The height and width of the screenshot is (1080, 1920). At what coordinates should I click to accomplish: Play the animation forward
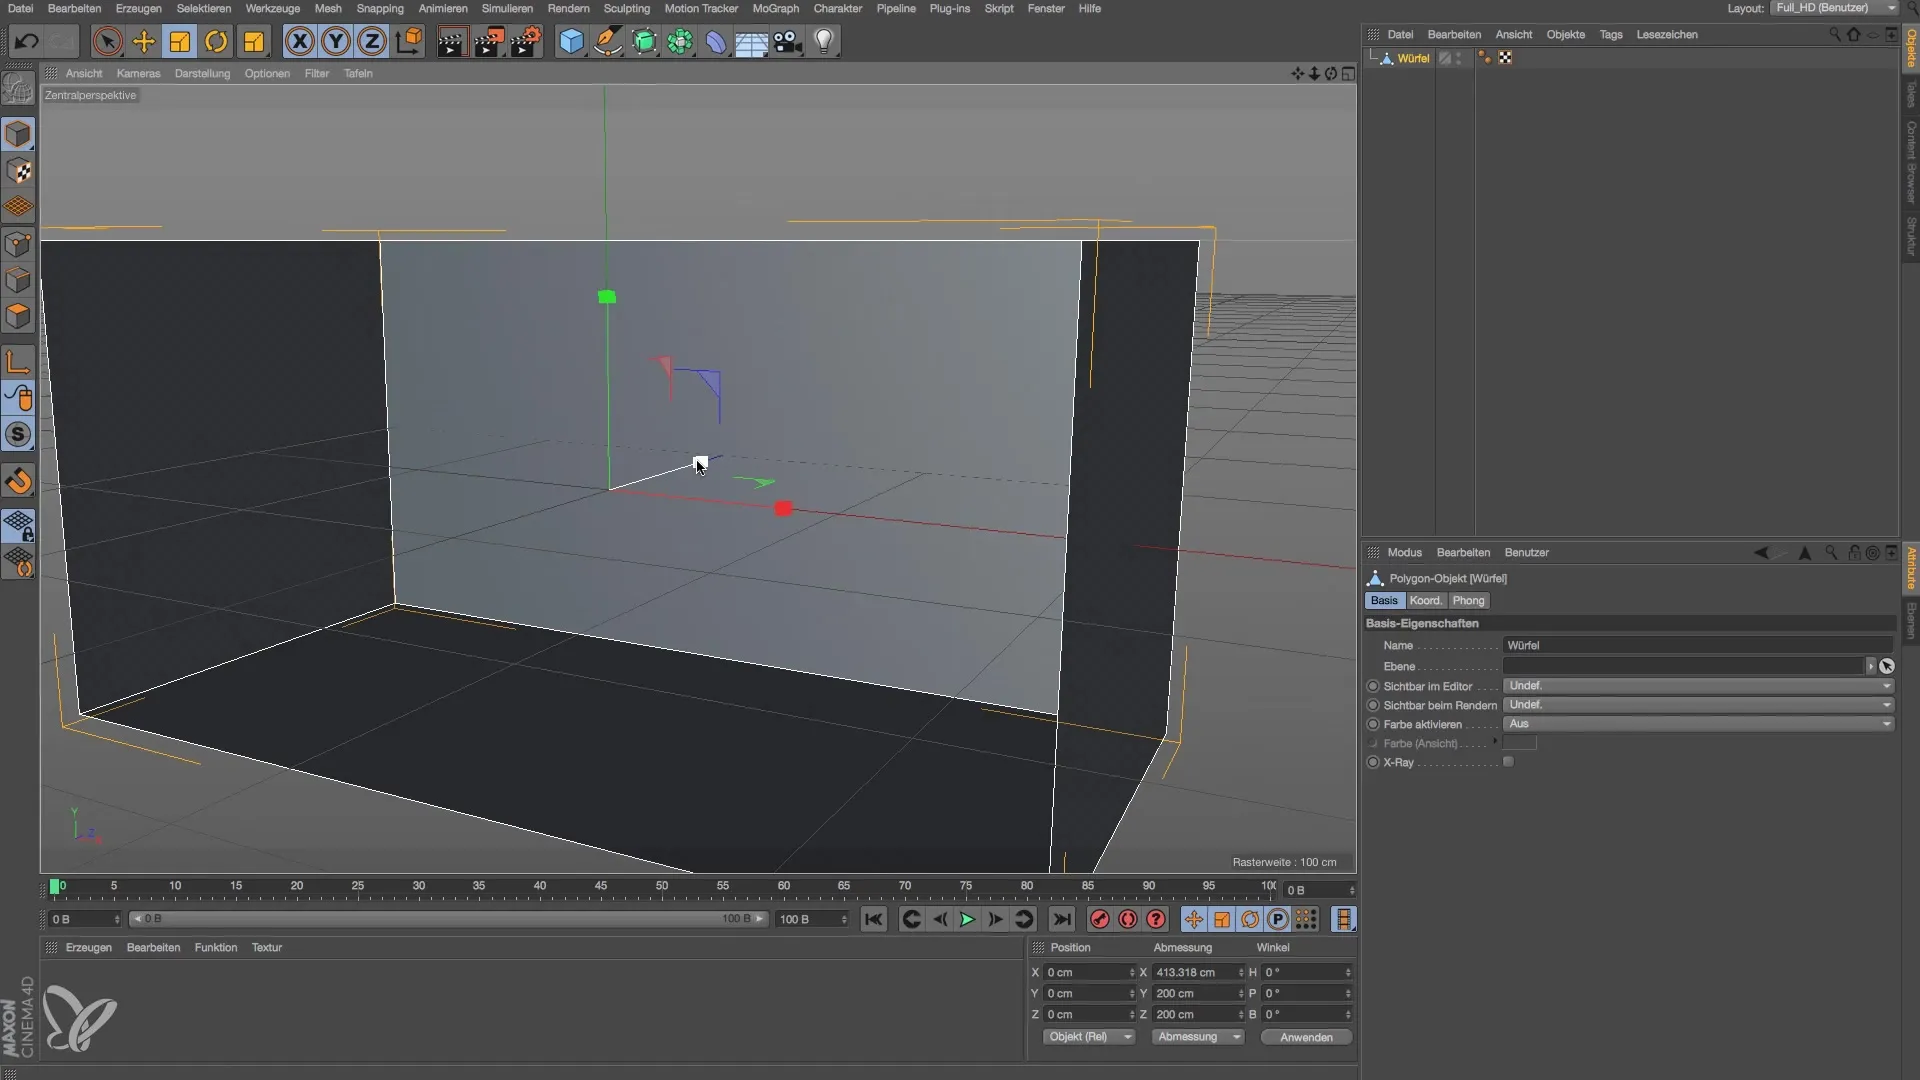click(x=967, y=919)
